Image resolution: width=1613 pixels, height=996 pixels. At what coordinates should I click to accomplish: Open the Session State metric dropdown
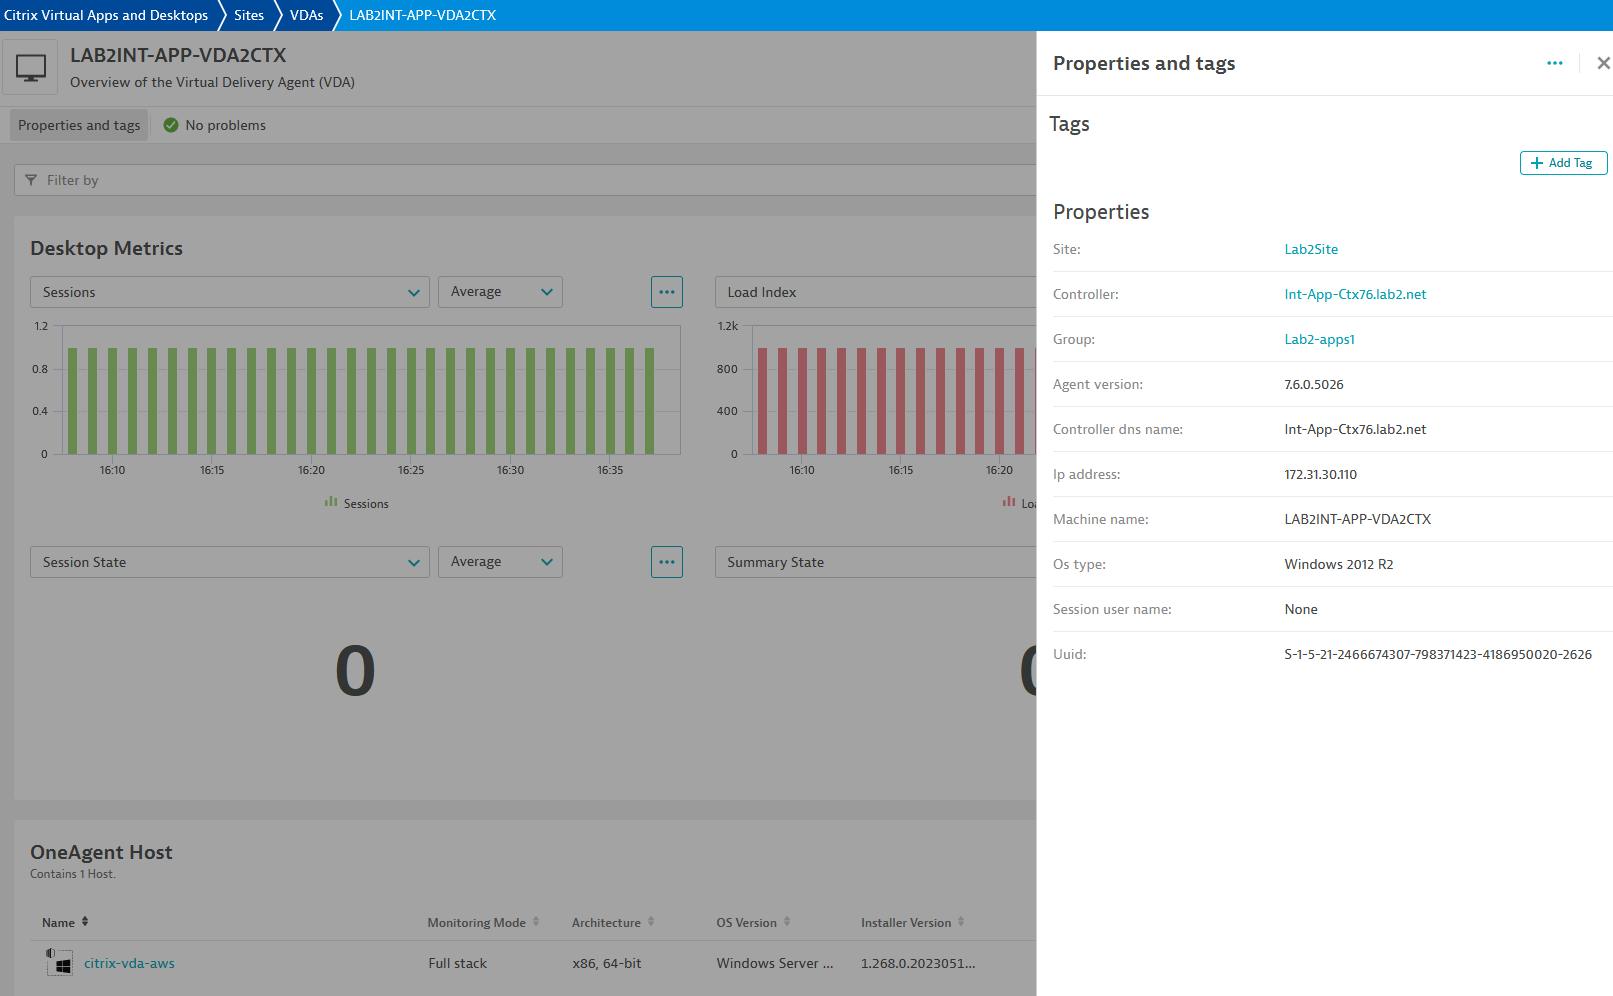(x=230, y=562)
